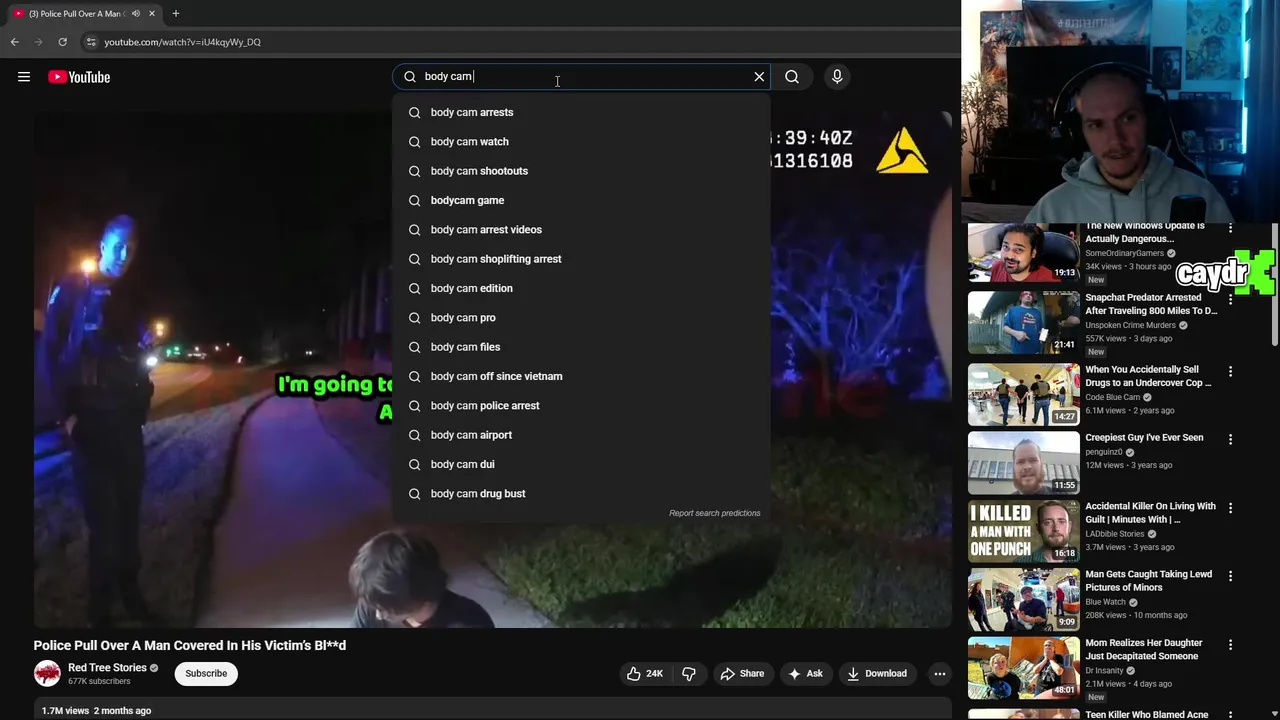Open options menu for 'When You Accidentally Sell Drugs'
The image size is (1280, 720).
coord(1230,371)
